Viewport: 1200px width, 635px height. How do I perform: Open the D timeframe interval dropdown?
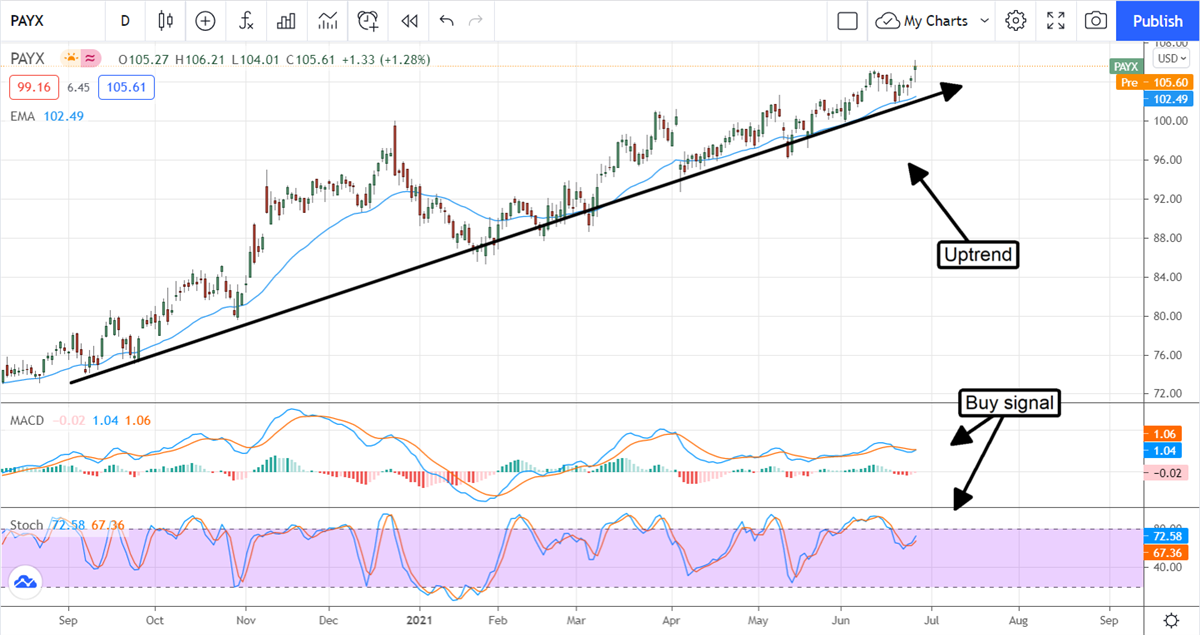(x=125, y=20)
